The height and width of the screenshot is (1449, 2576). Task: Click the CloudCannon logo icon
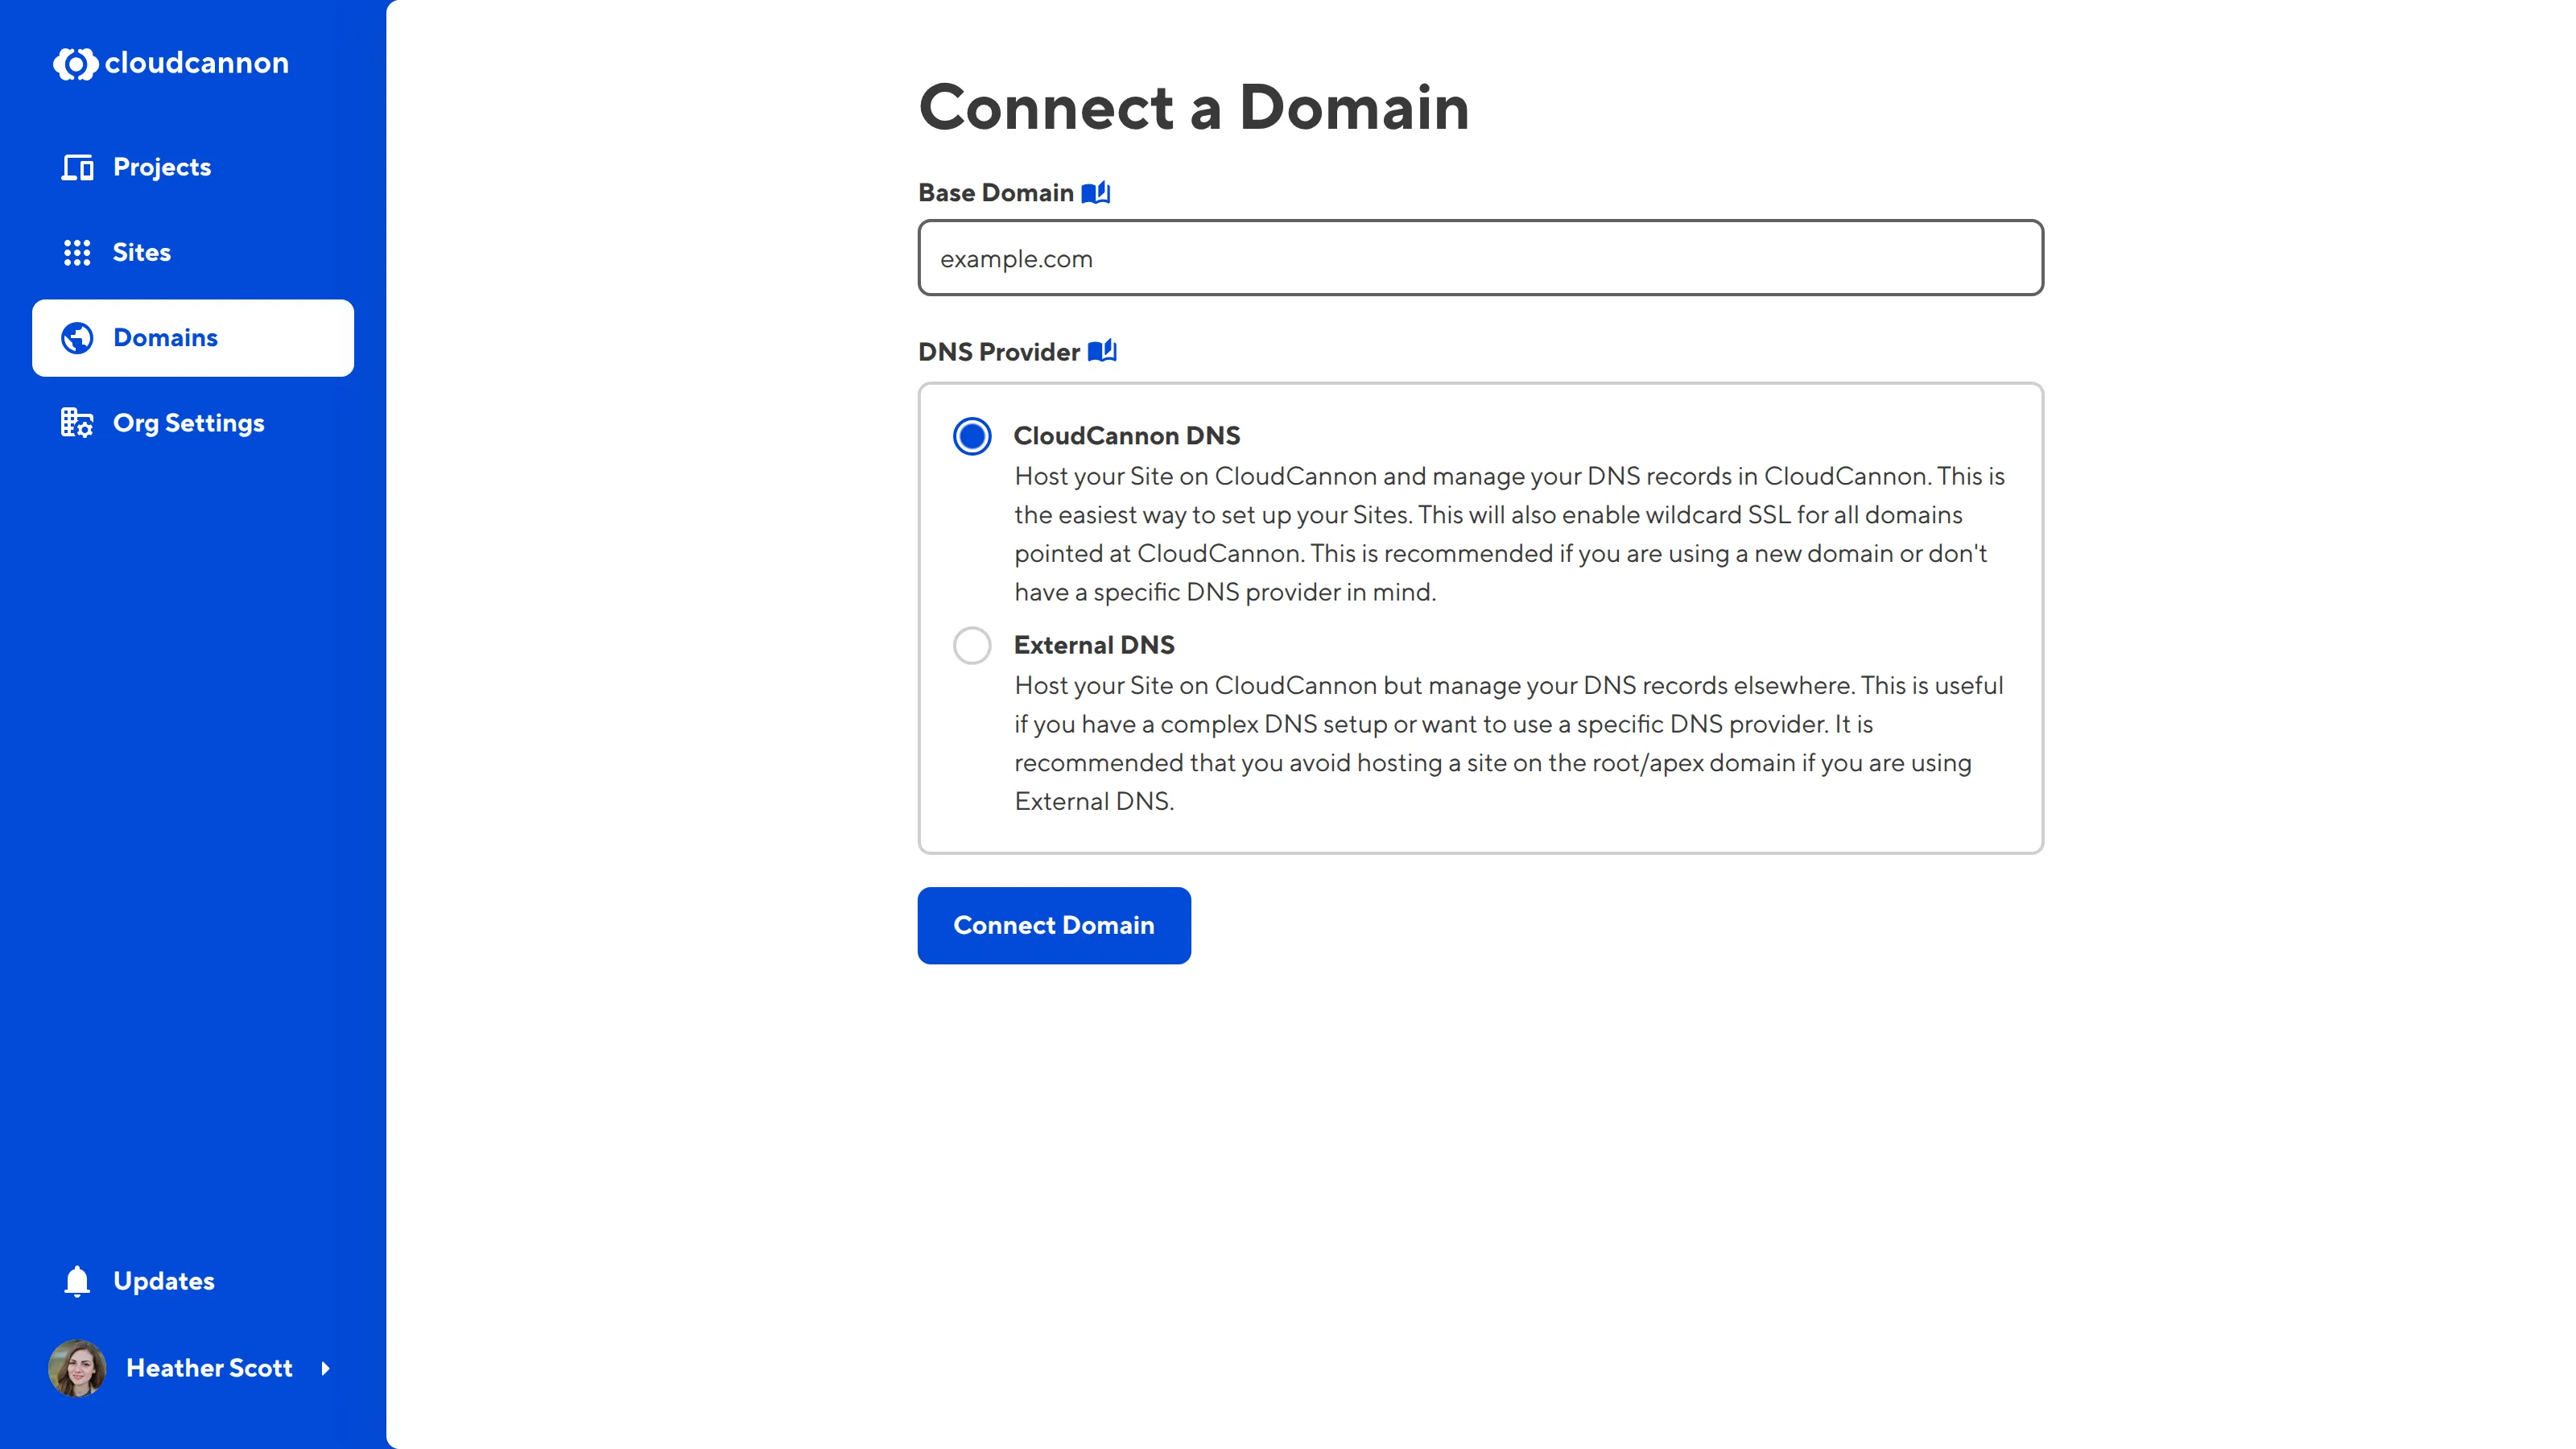75,64
